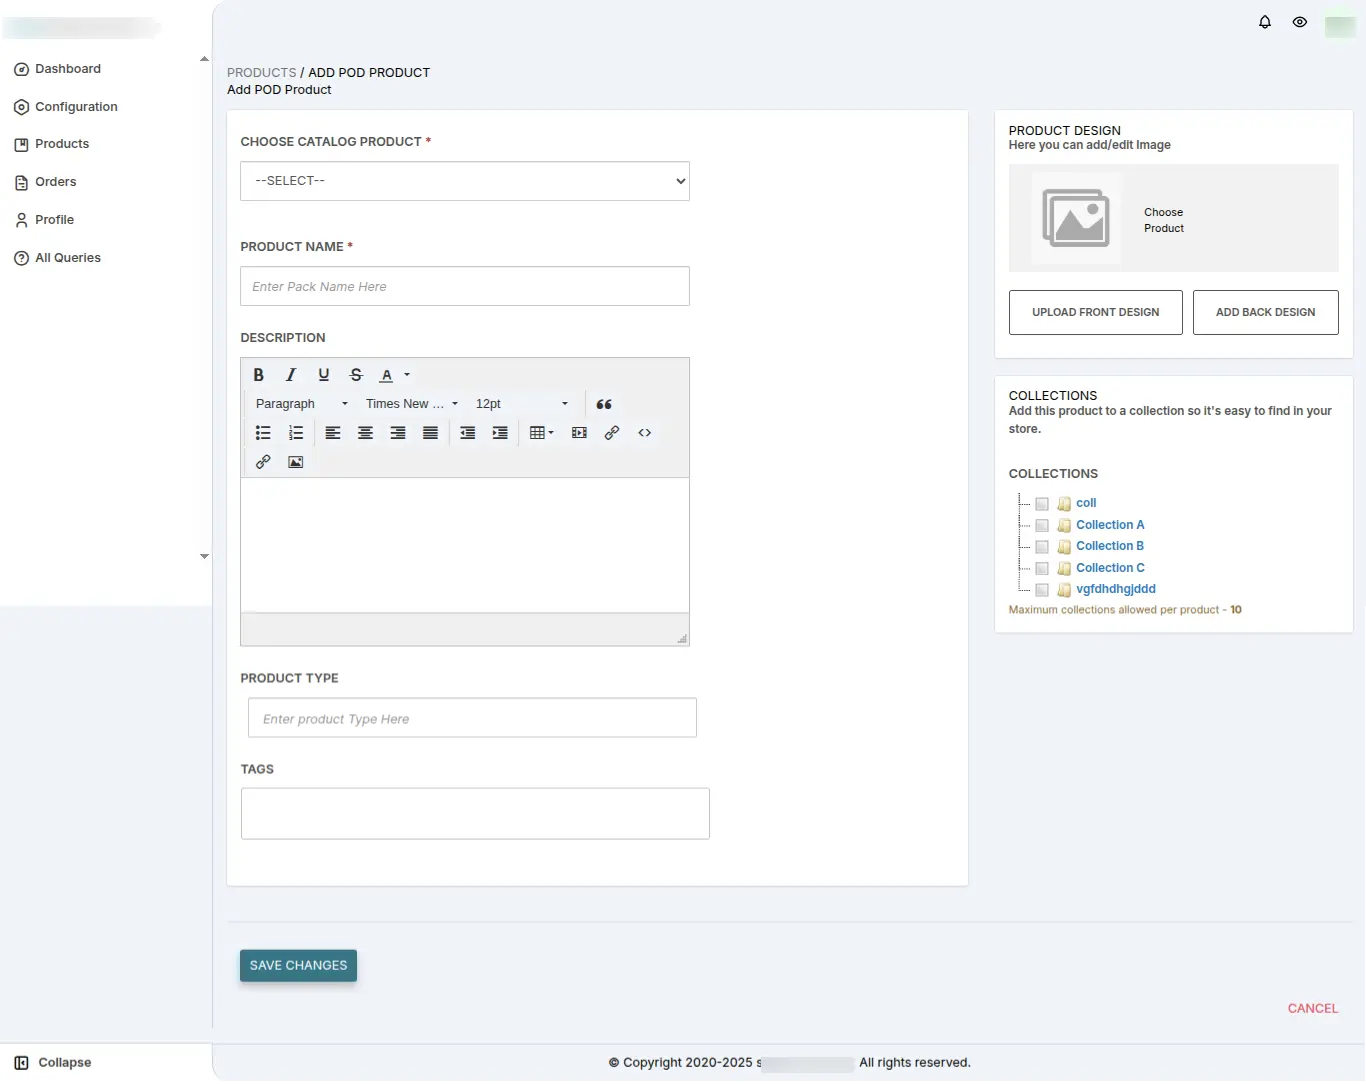Apply italic formatting in the editor

pos(291,375)
